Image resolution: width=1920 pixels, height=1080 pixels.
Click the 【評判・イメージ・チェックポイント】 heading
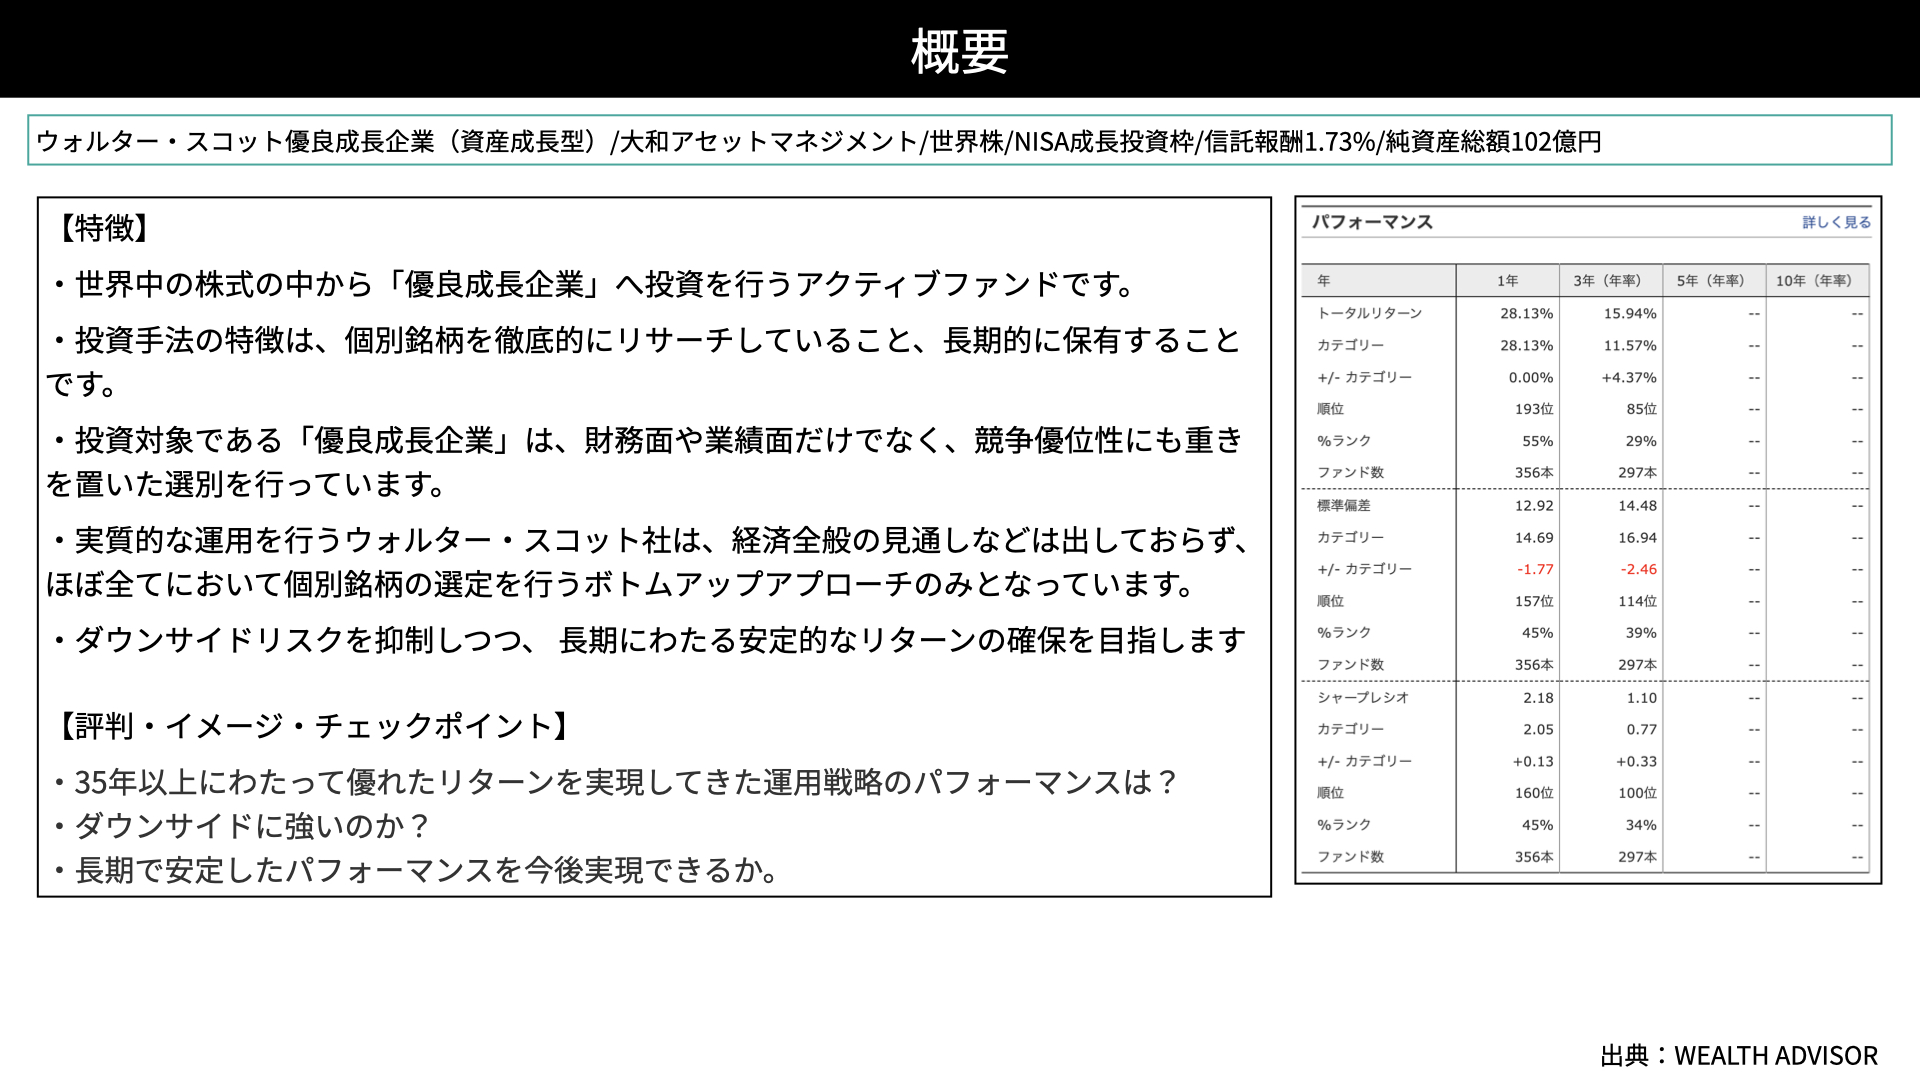pos(314,726)
